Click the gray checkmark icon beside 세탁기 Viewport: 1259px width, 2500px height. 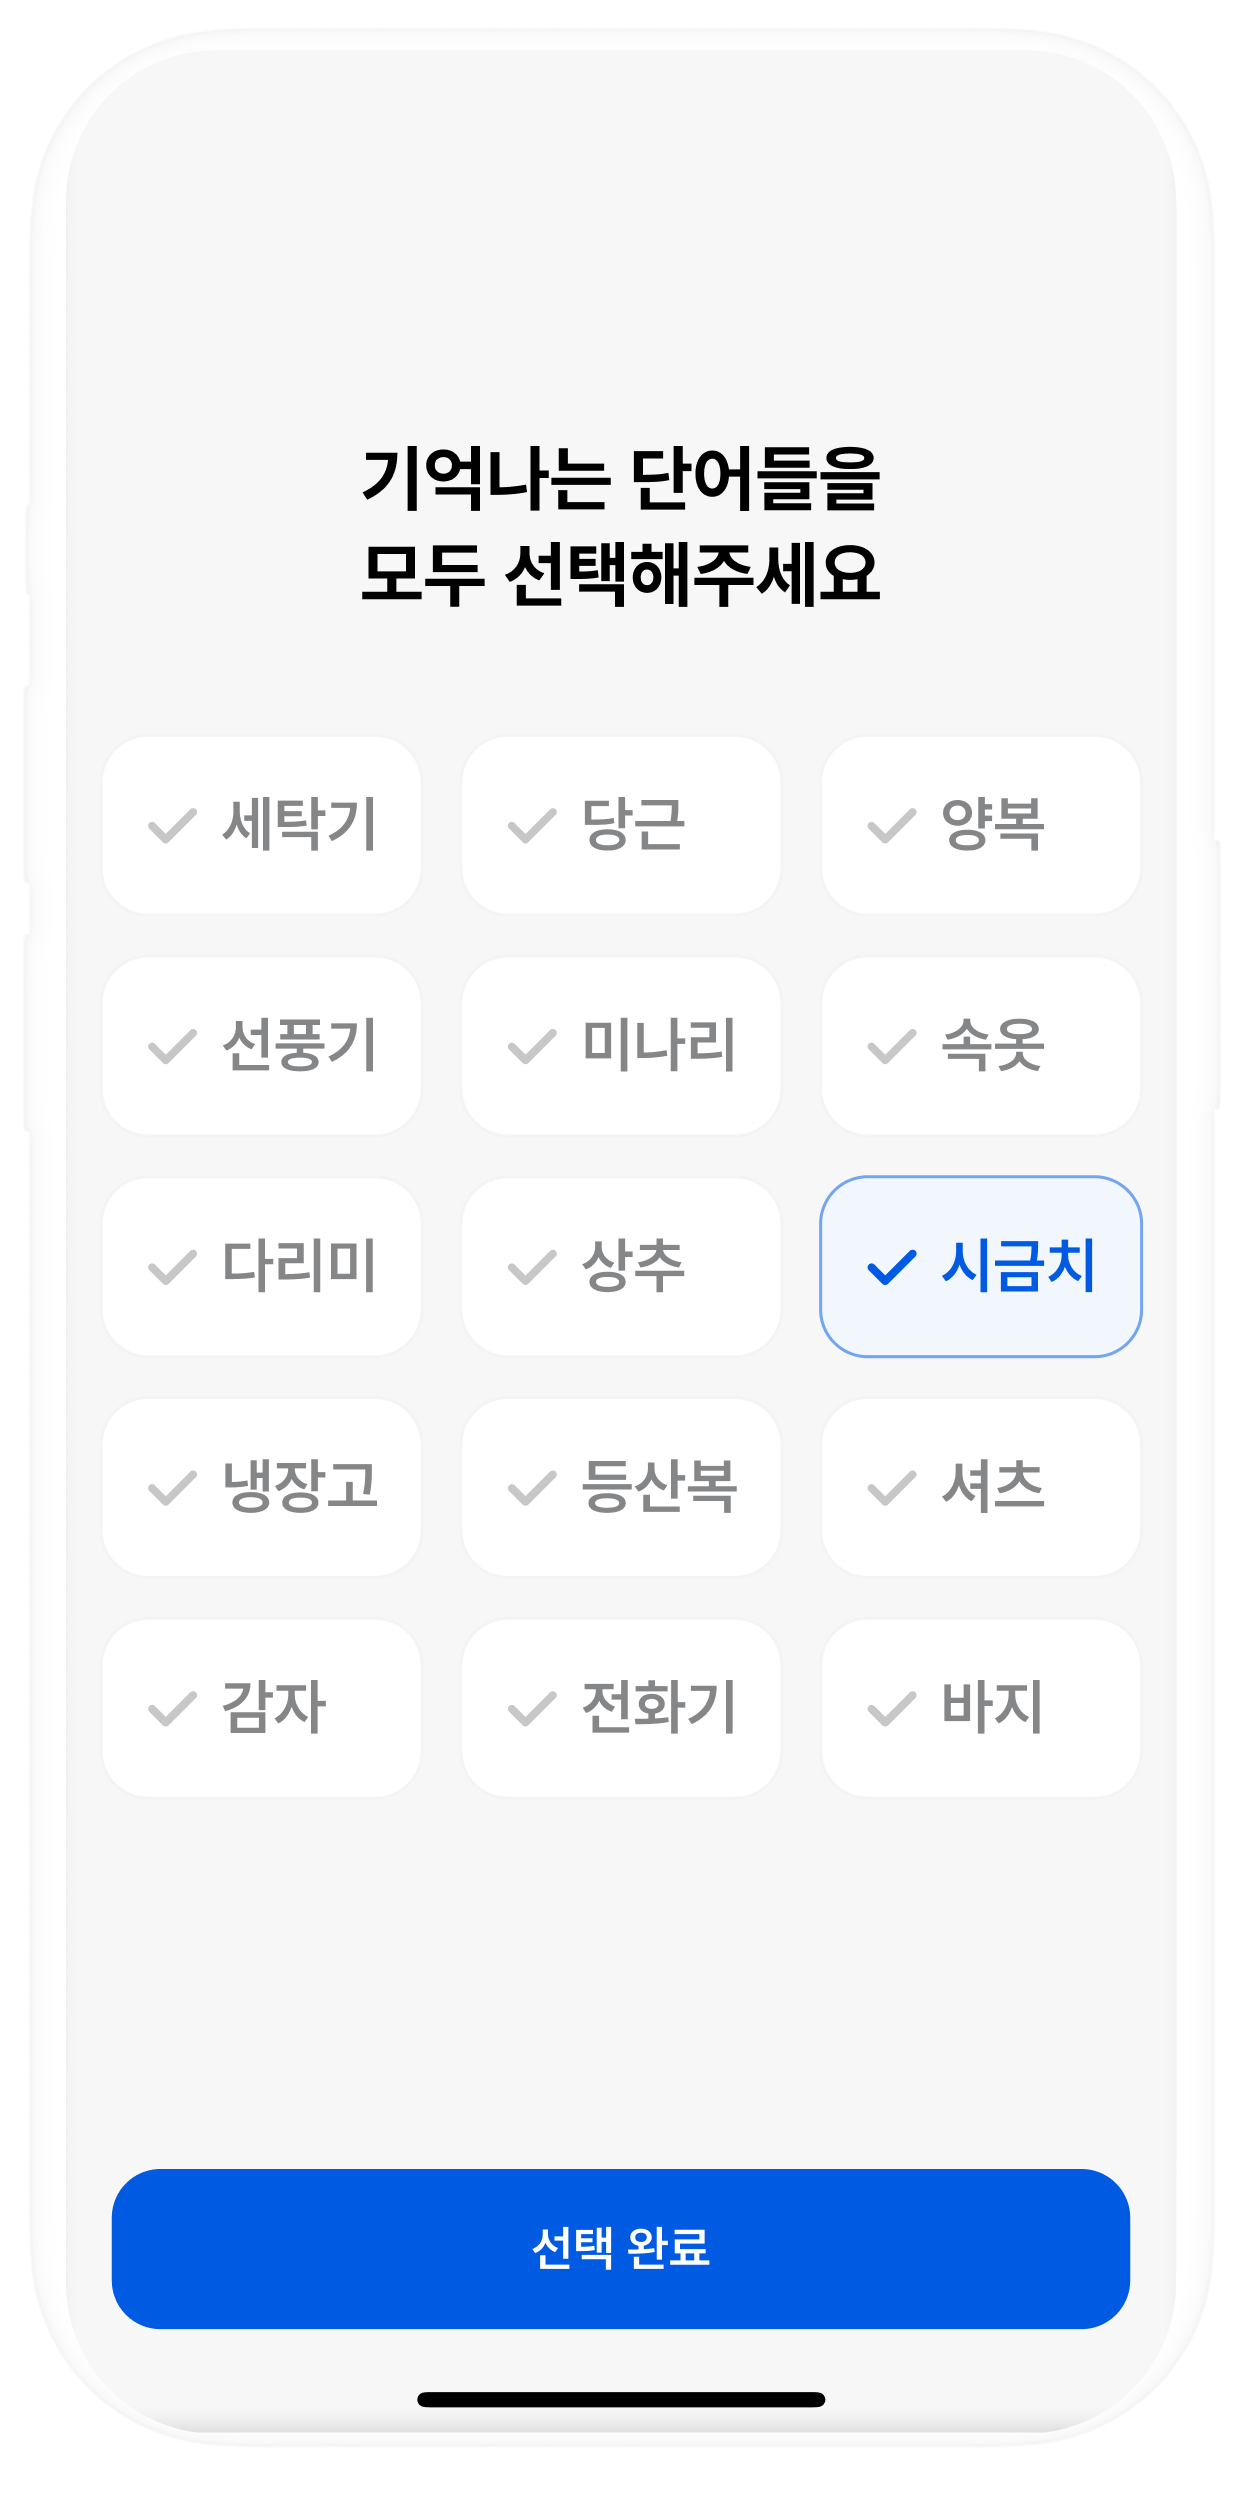pyautogui.click(x=172, y=826)
